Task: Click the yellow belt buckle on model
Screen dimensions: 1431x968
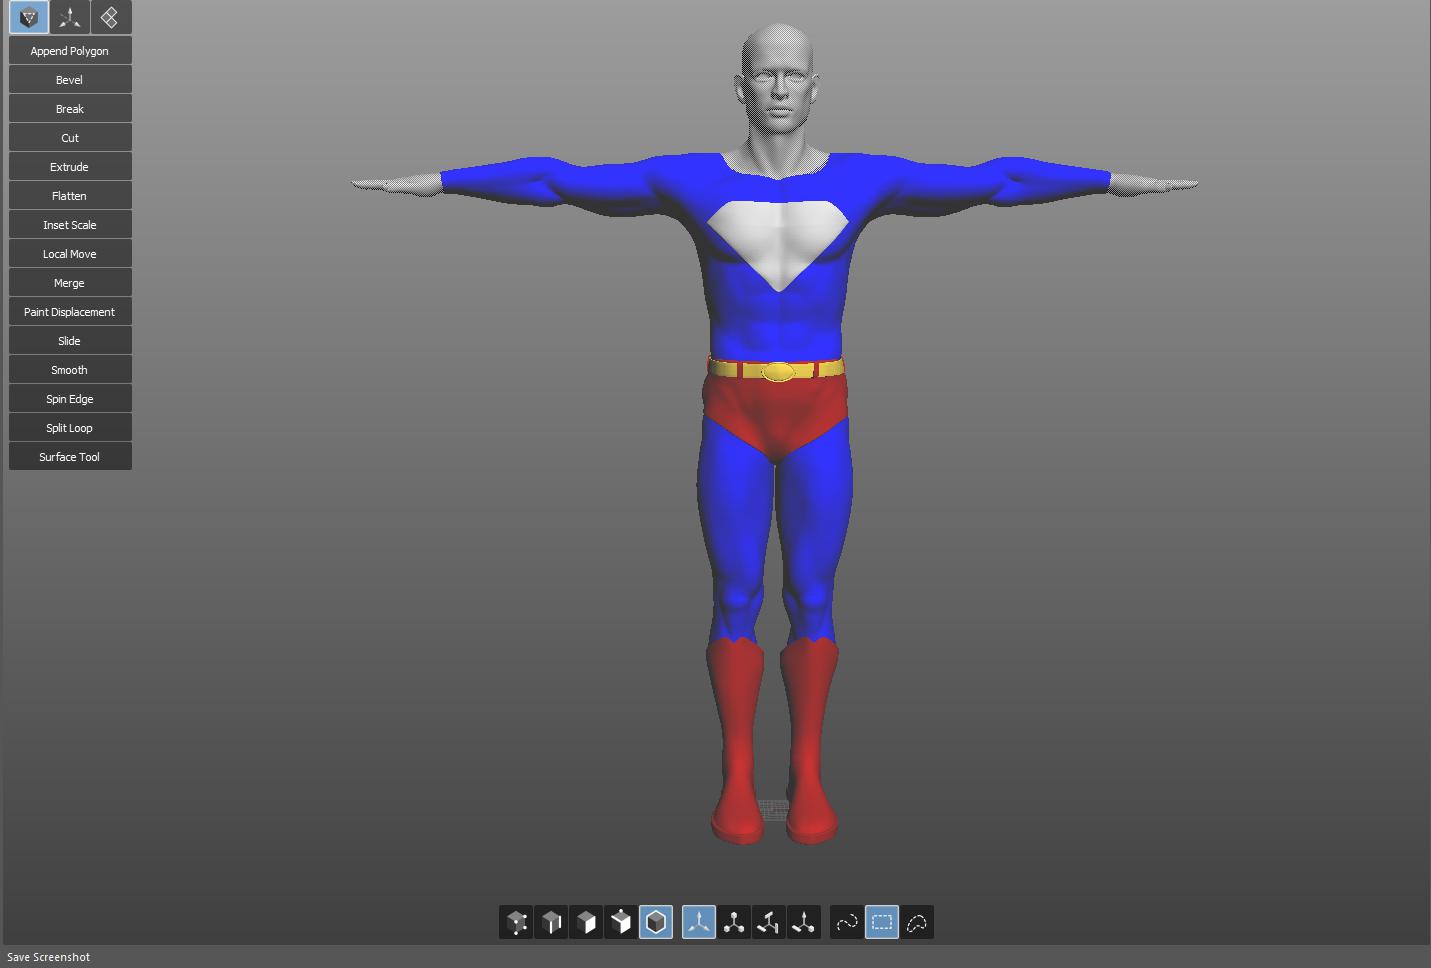Action: click(778, 372)
